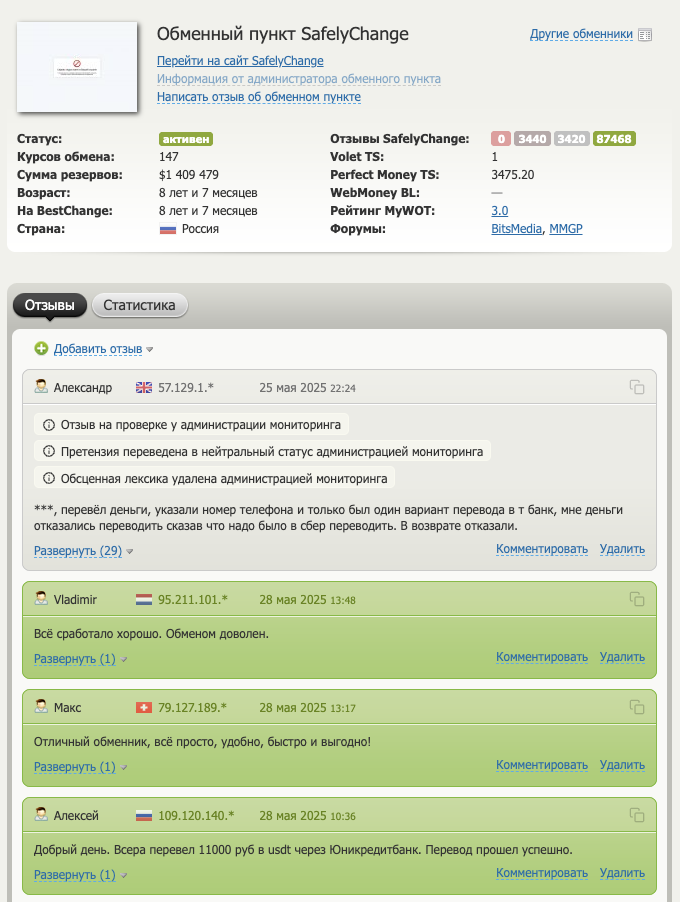The image size is (680, 902).
Task: Copy Макс's review via copy icon
Action: click(x=637, y=707)
